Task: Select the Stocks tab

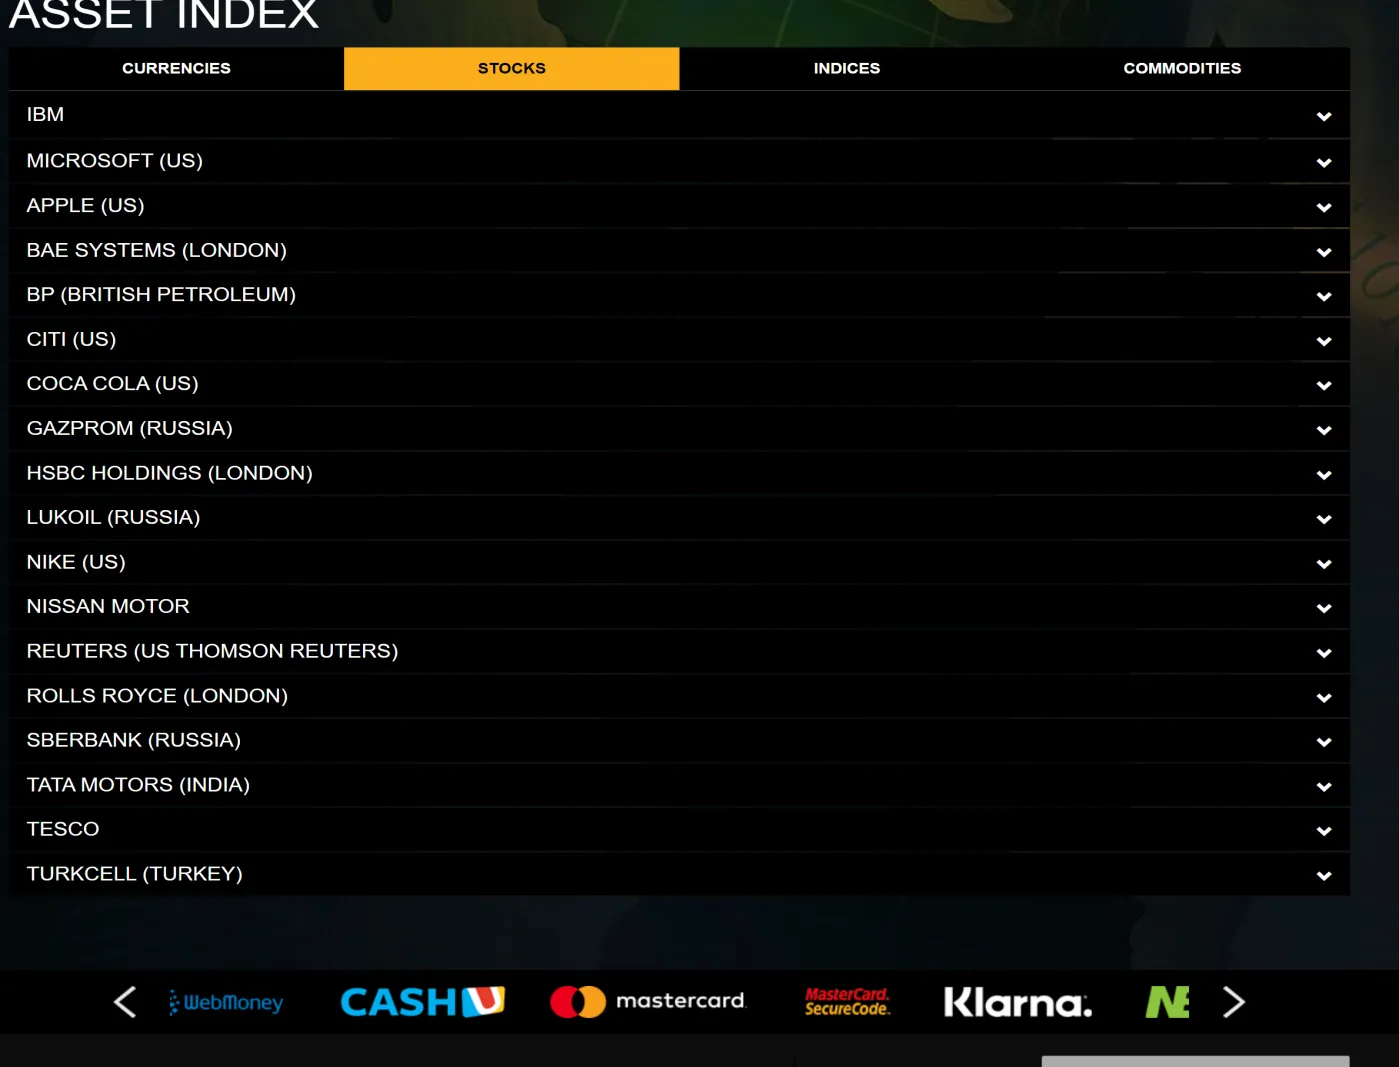Action: tap(512, 68)
